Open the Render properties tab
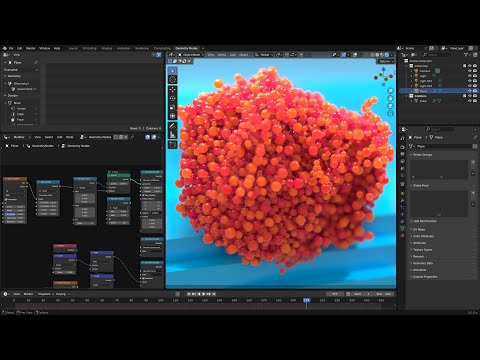 tap(402, 147)
